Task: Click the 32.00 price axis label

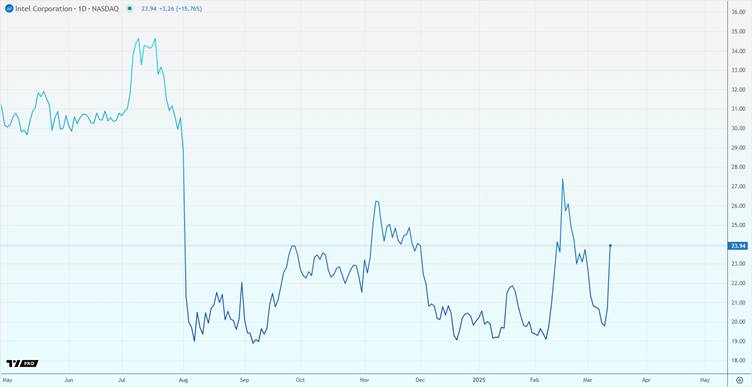Action: click(x=738, y=90)
